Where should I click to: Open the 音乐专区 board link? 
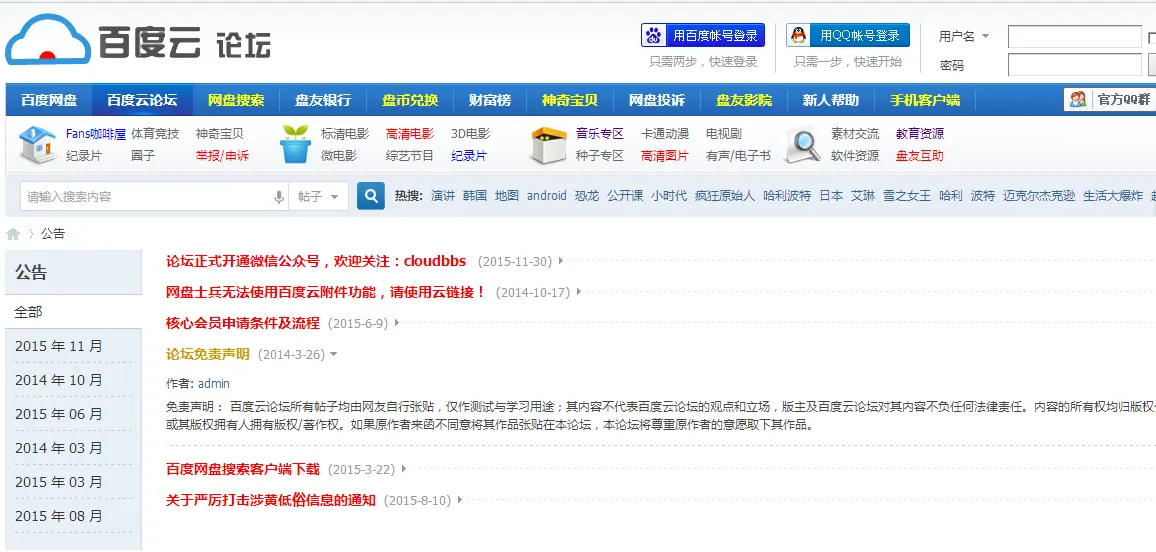[x=599, y=133]
